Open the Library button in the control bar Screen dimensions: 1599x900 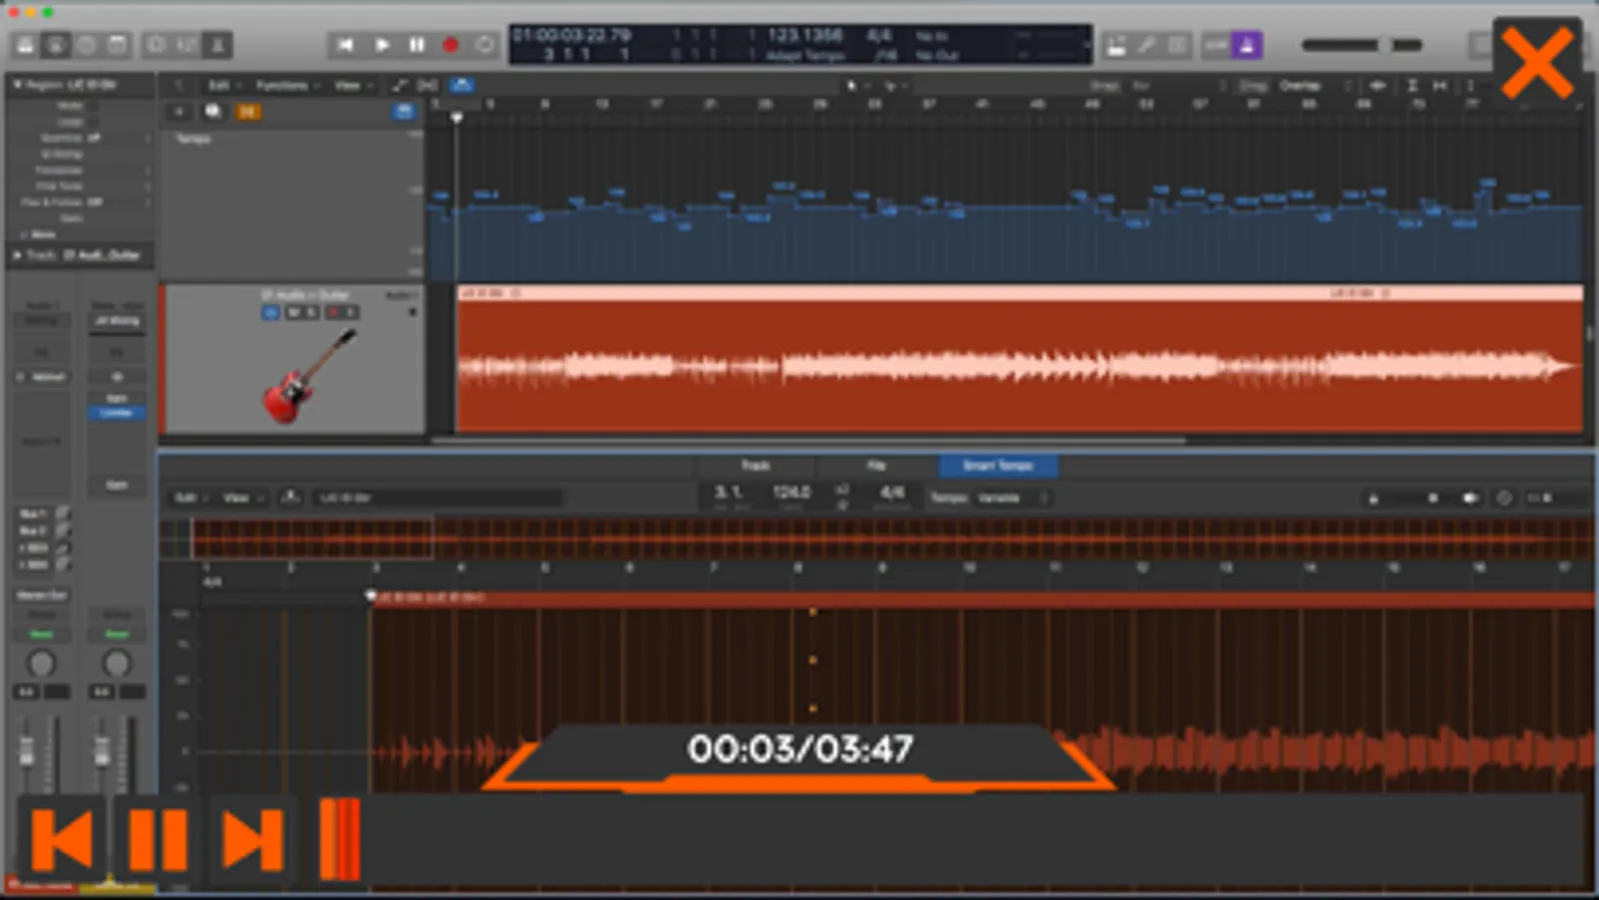(x=25, y=45)
